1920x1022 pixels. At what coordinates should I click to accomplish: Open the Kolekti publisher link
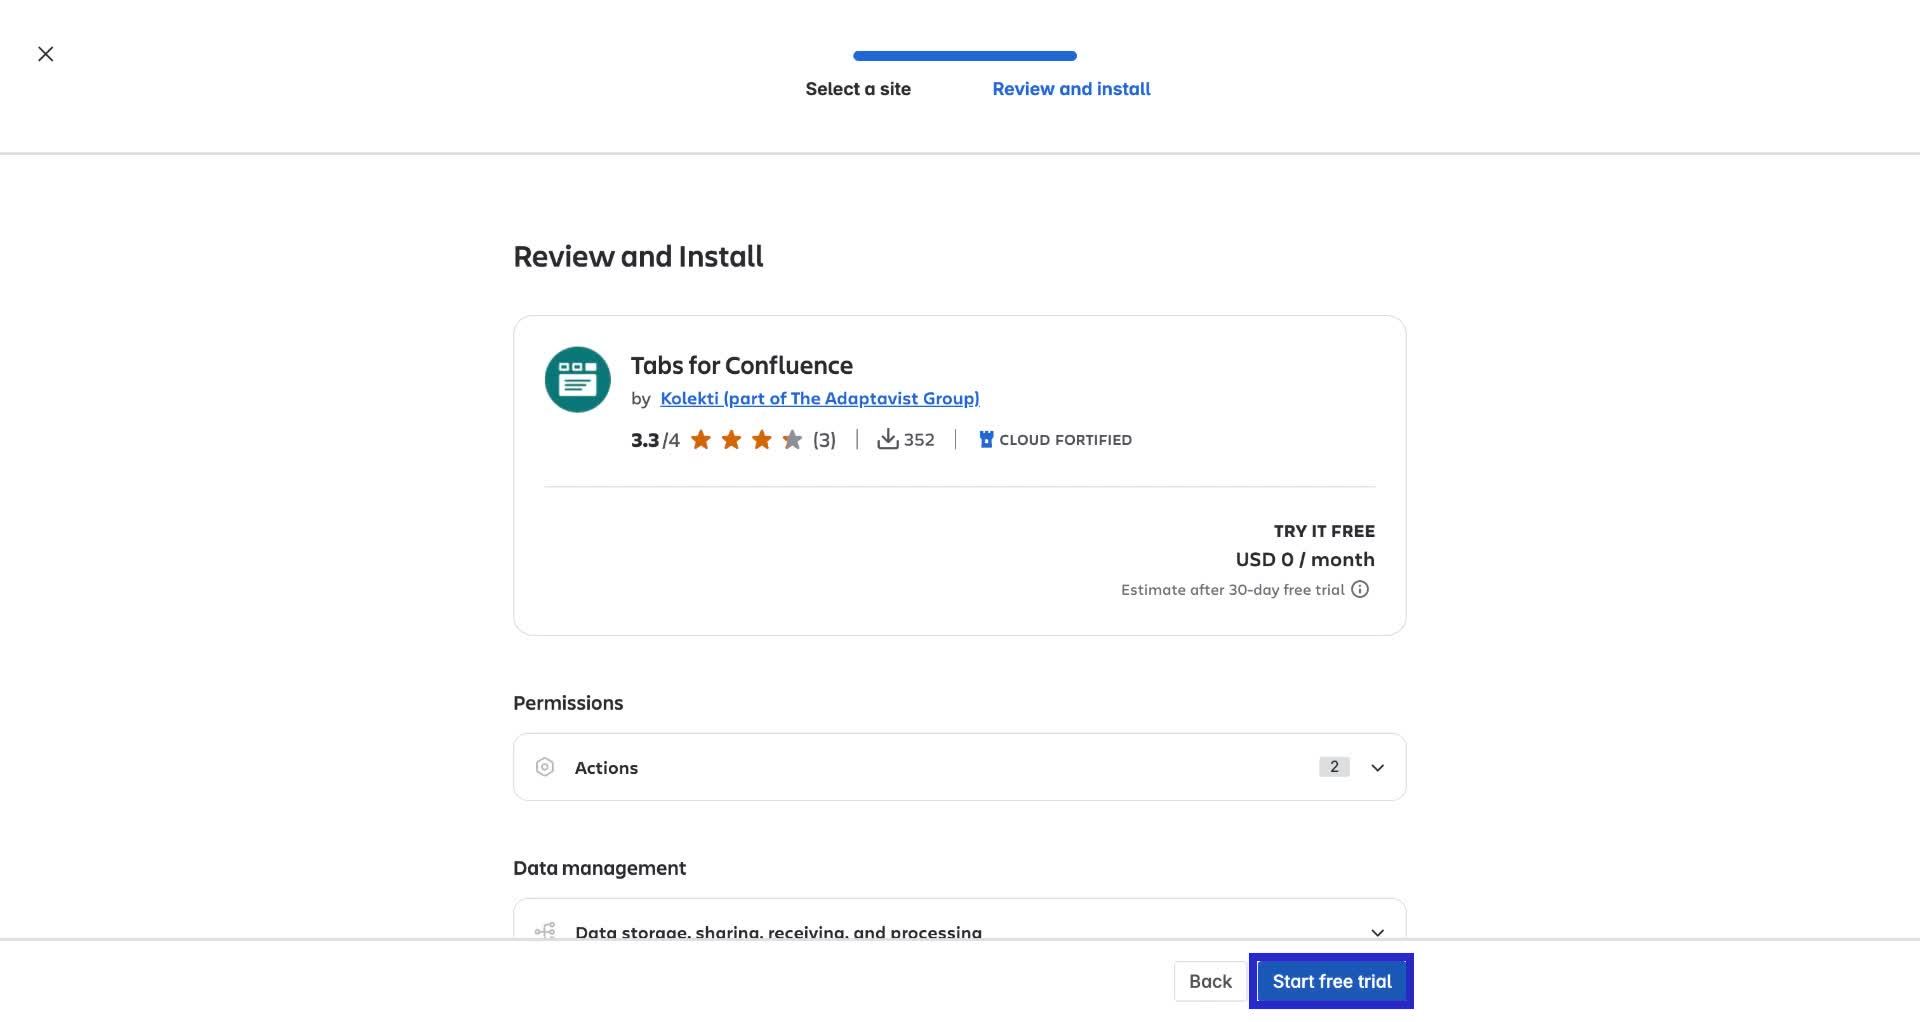(819, 398)
